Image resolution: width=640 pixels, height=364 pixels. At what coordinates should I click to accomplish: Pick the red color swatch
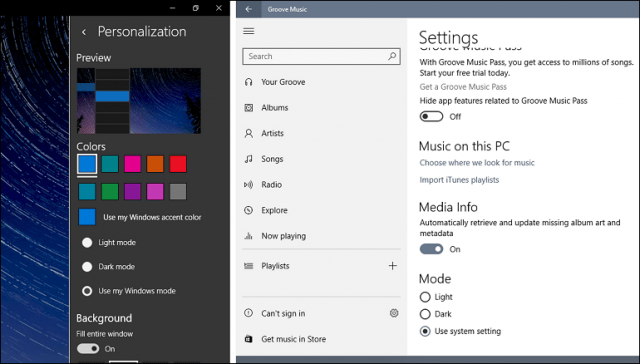tap(178, 164)
